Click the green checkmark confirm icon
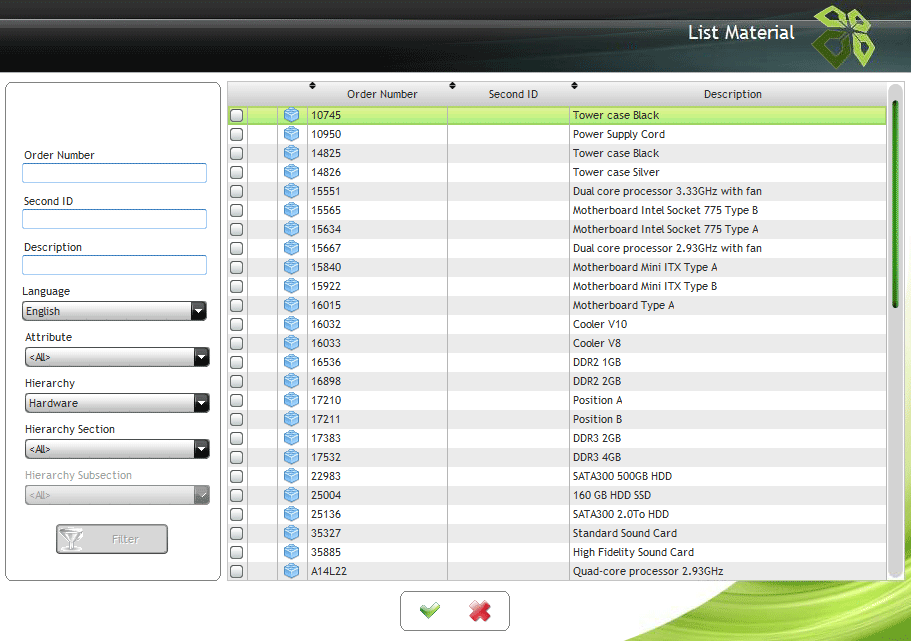Viewport: 911px width, 641px height. click(x=430, y=611)
